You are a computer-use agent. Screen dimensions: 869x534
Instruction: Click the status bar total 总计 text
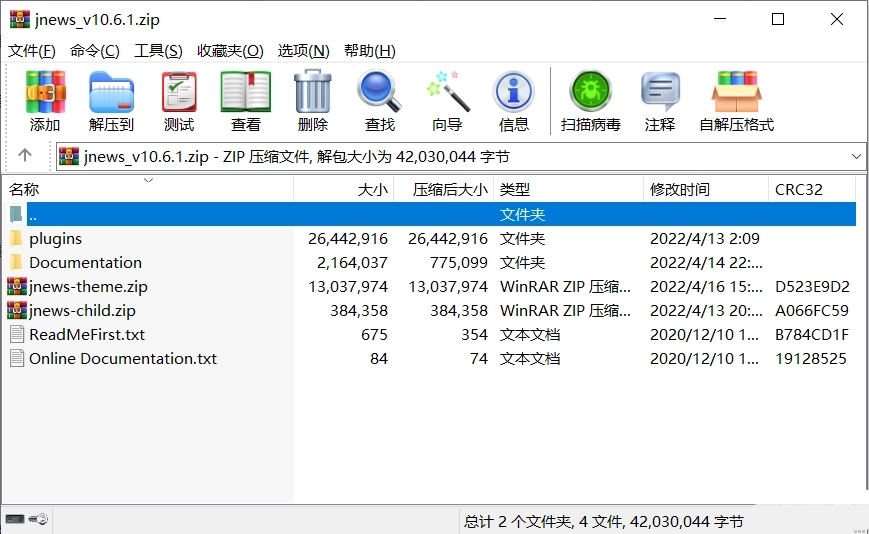point(604,521)
